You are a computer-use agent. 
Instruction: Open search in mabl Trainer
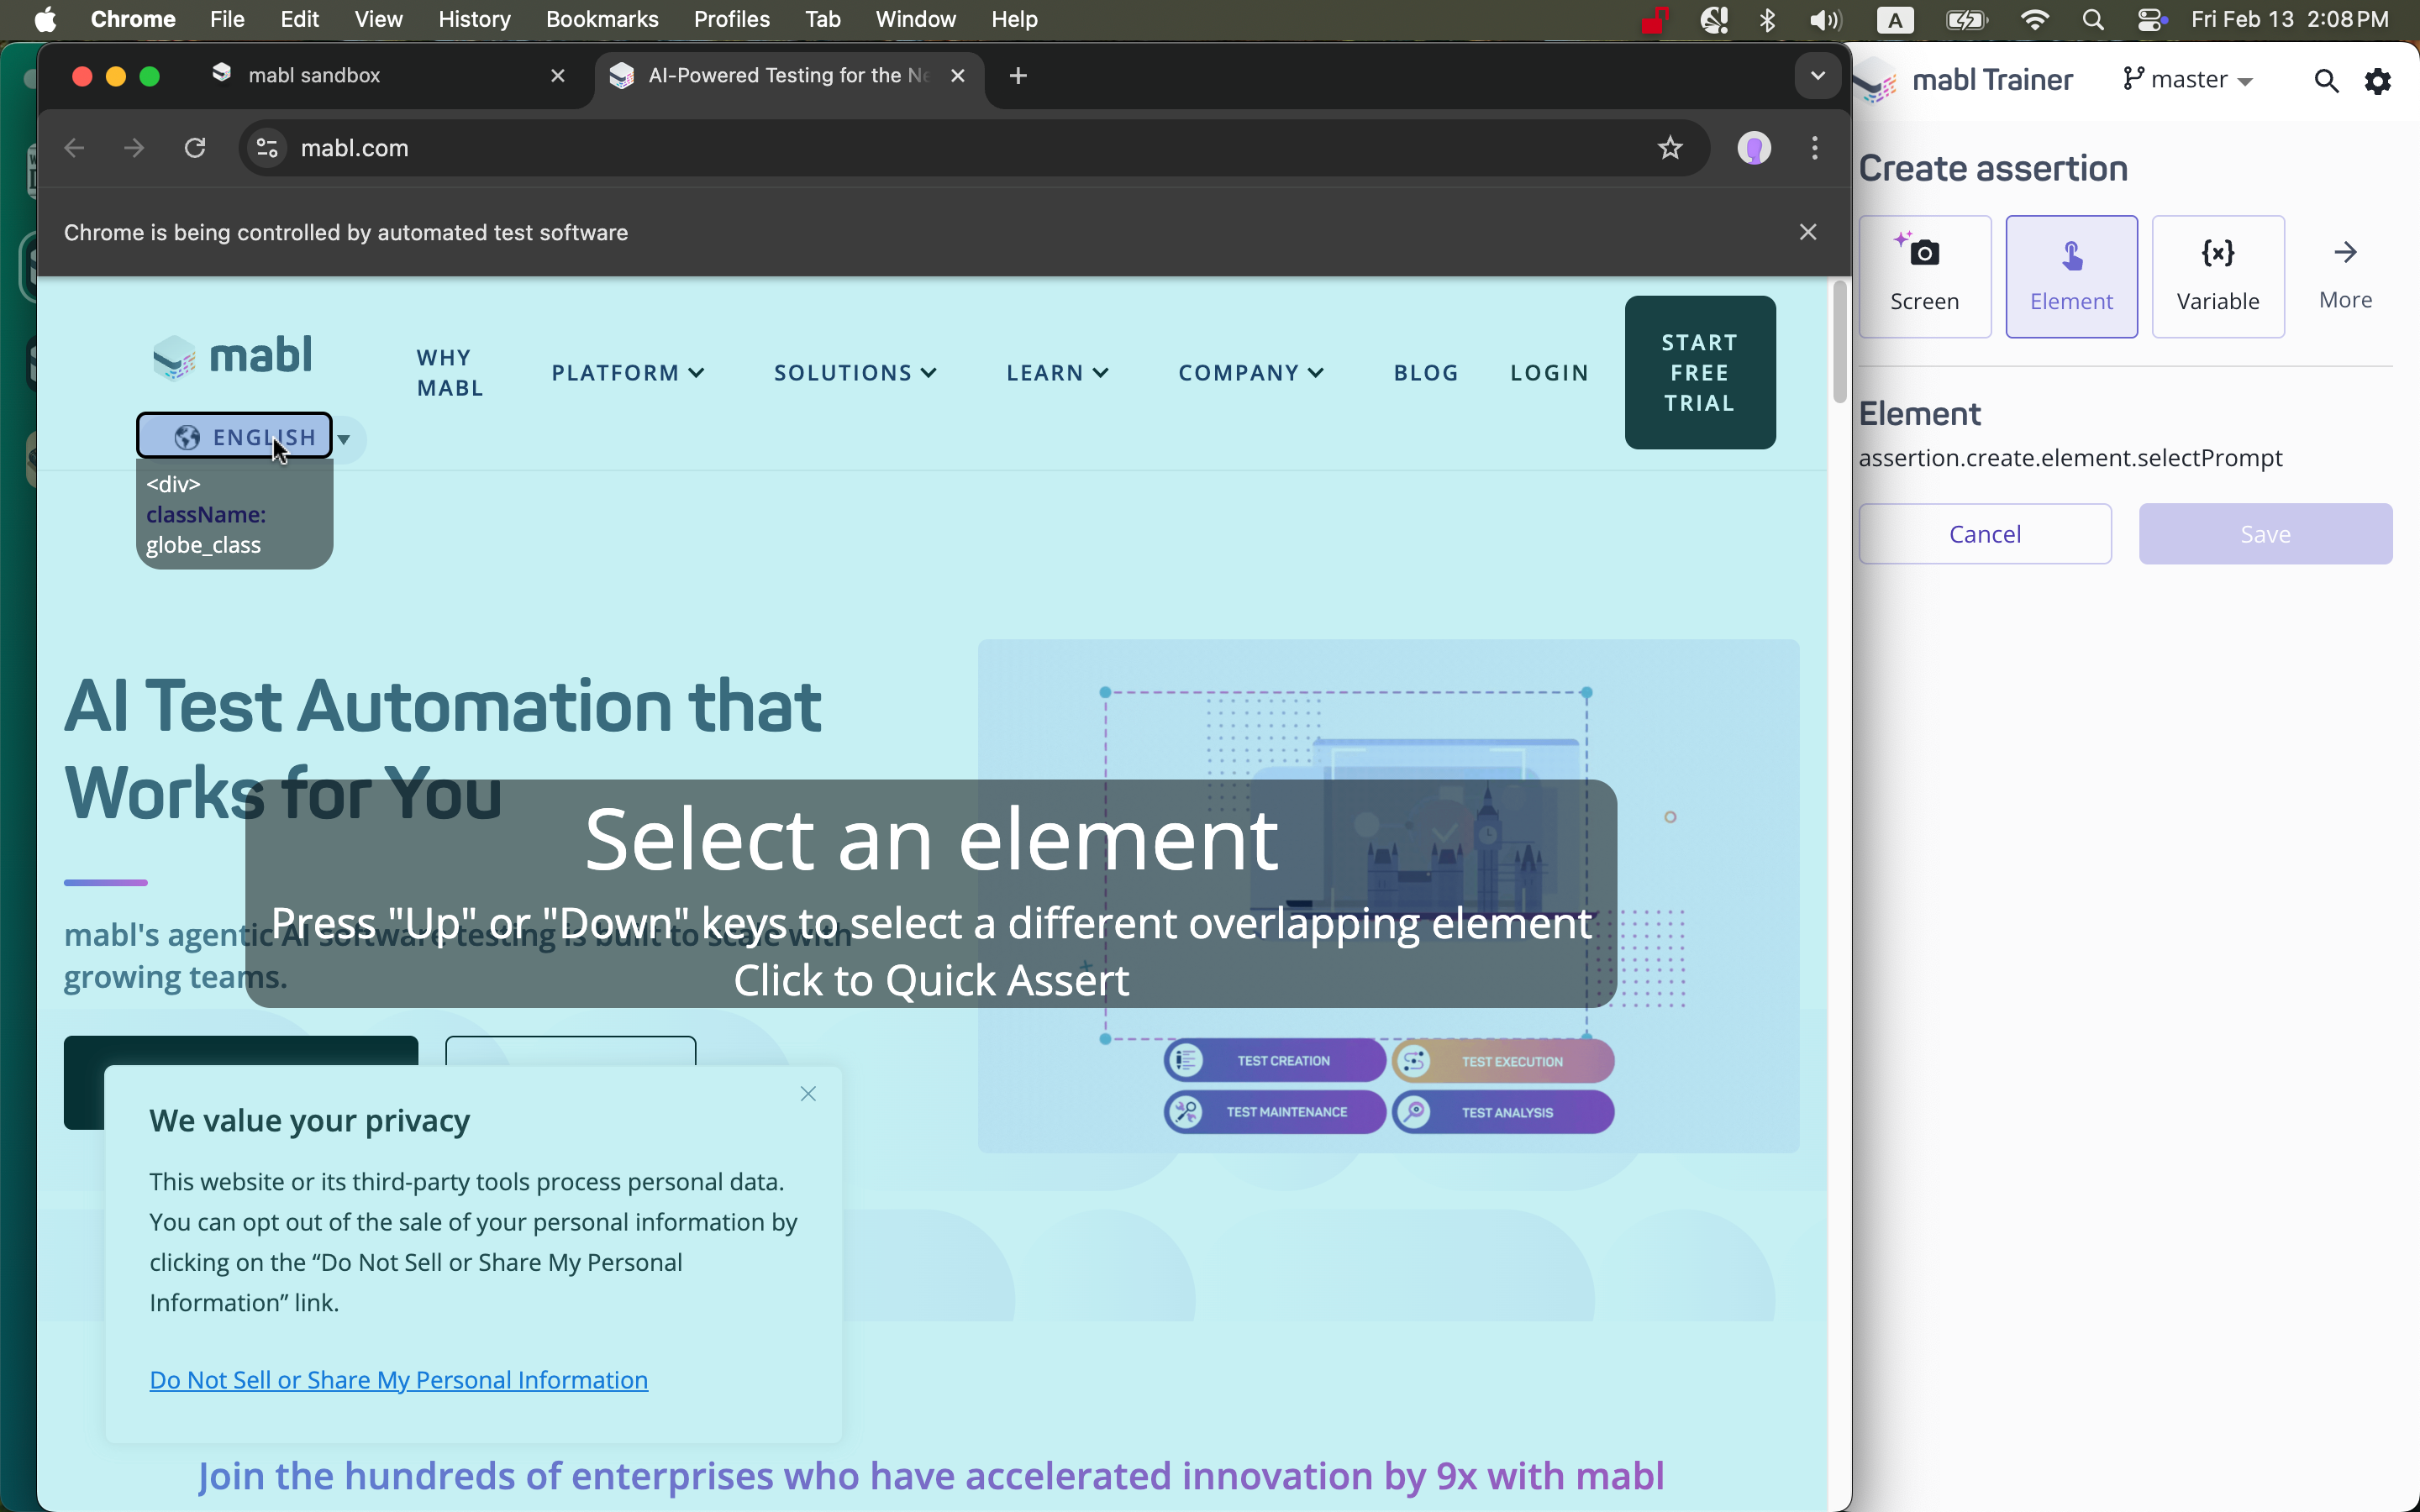(x=2327, y=80)
